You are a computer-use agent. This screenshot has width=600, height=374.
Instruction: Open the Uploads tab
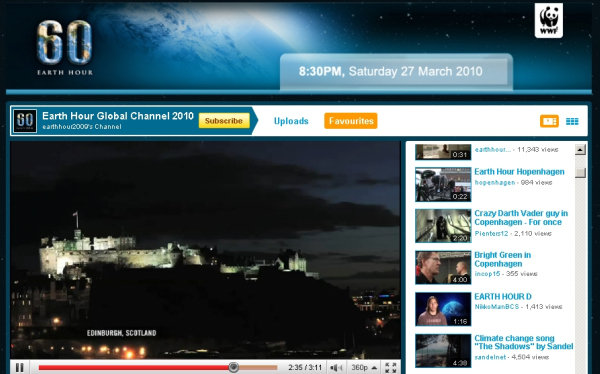291,121
